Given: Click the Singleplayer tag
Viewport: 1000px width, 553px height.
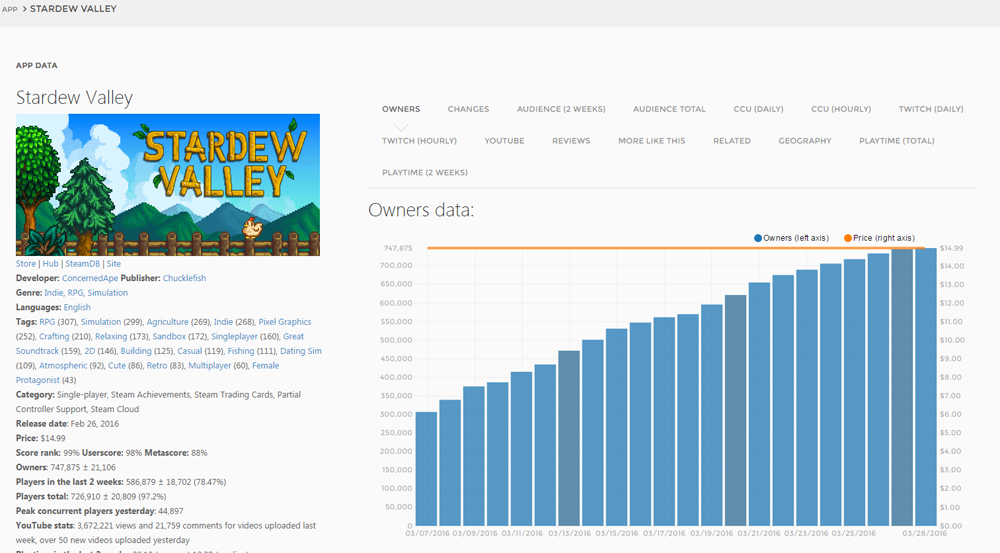Looking at the screenshot, I should click(234, 337).
